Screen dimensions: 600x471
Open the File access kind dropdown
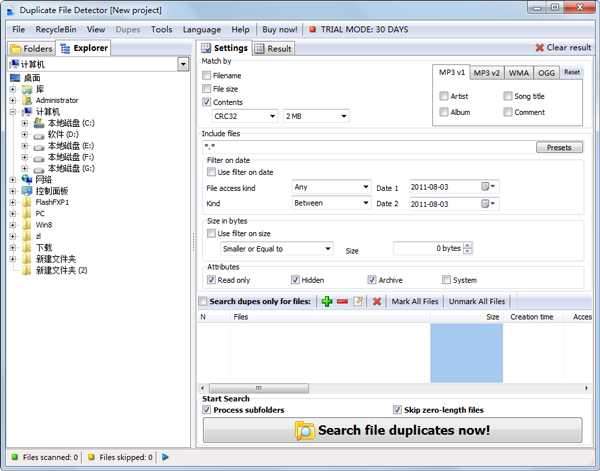[365, 187]
